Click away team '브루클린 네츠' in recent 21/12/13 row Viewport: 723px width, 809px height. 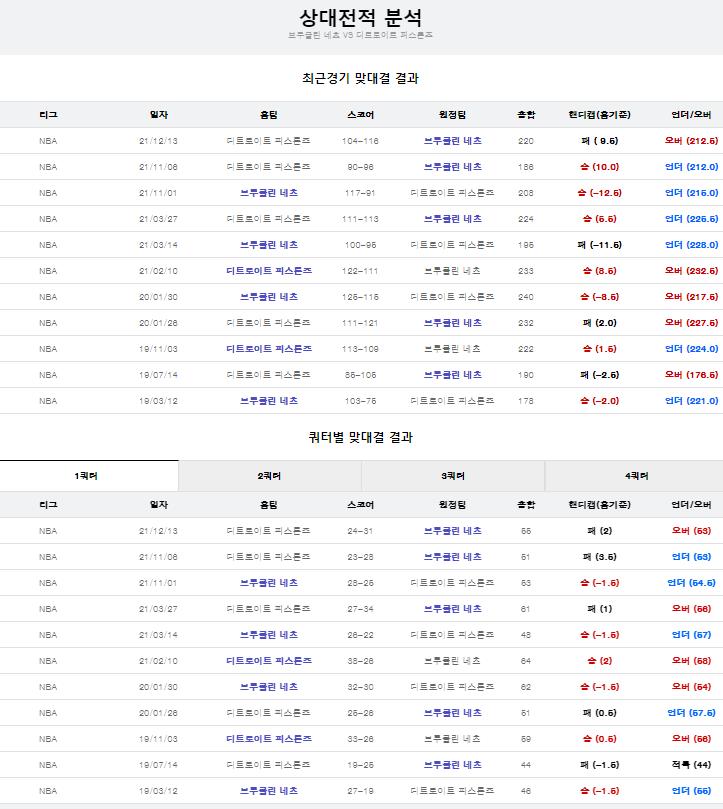[453, 141]
